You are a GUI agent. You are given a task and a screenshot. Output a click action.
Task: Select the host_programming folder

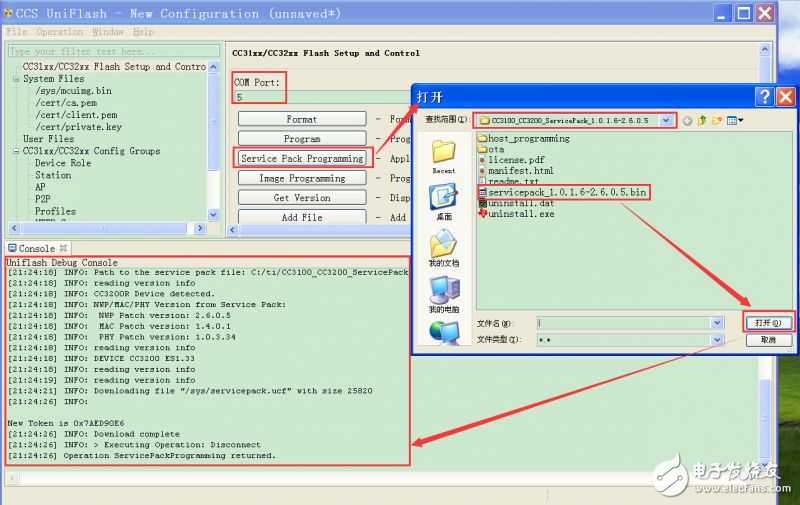(x=524, y=138)
